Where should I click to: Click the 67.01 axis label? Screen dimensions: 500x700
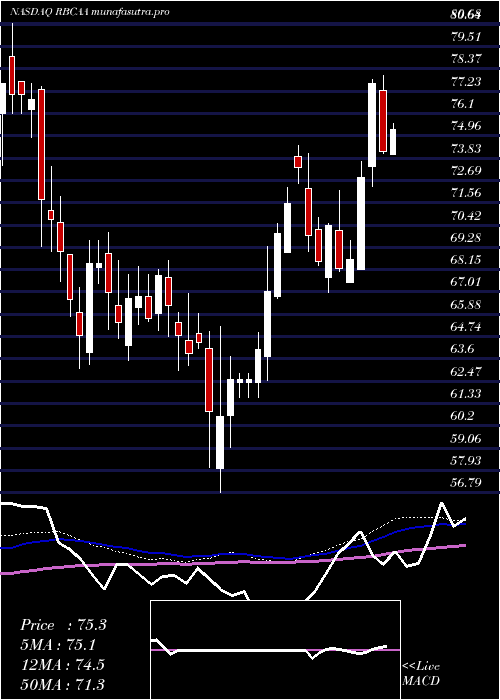pyautogui.click(x=466, y=282)
